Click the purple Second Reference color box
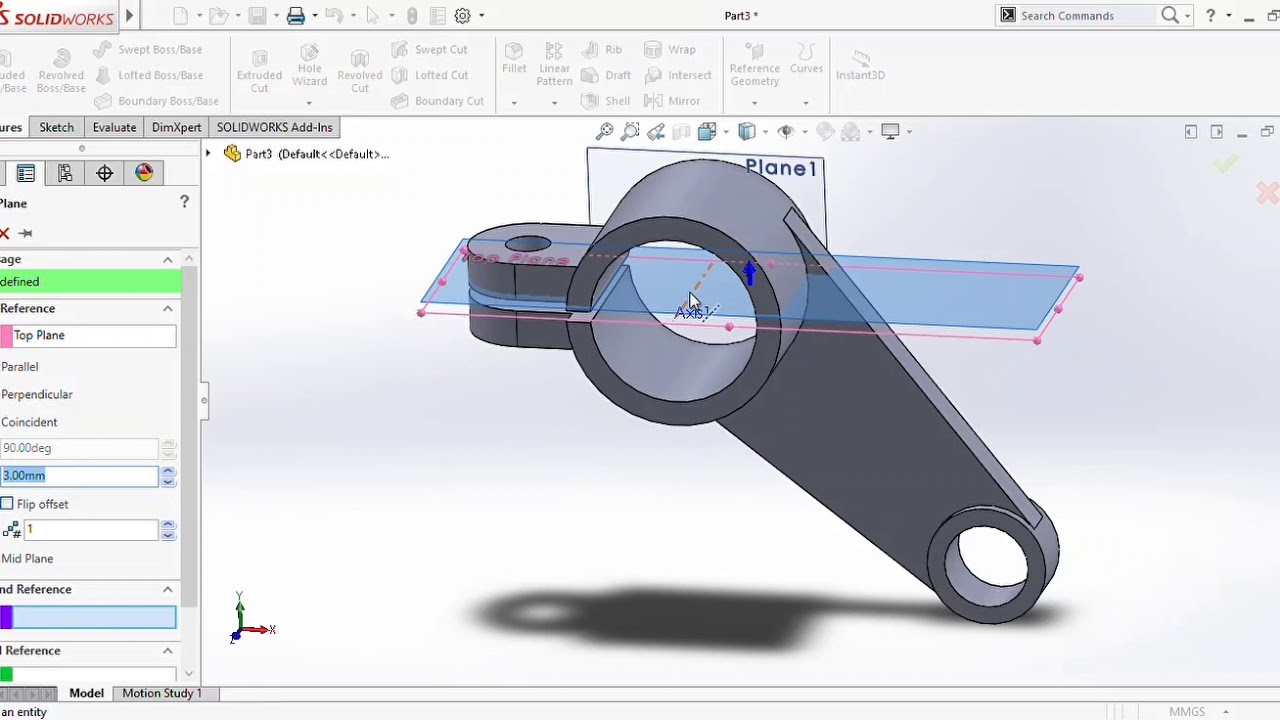 tap(6, 617)
